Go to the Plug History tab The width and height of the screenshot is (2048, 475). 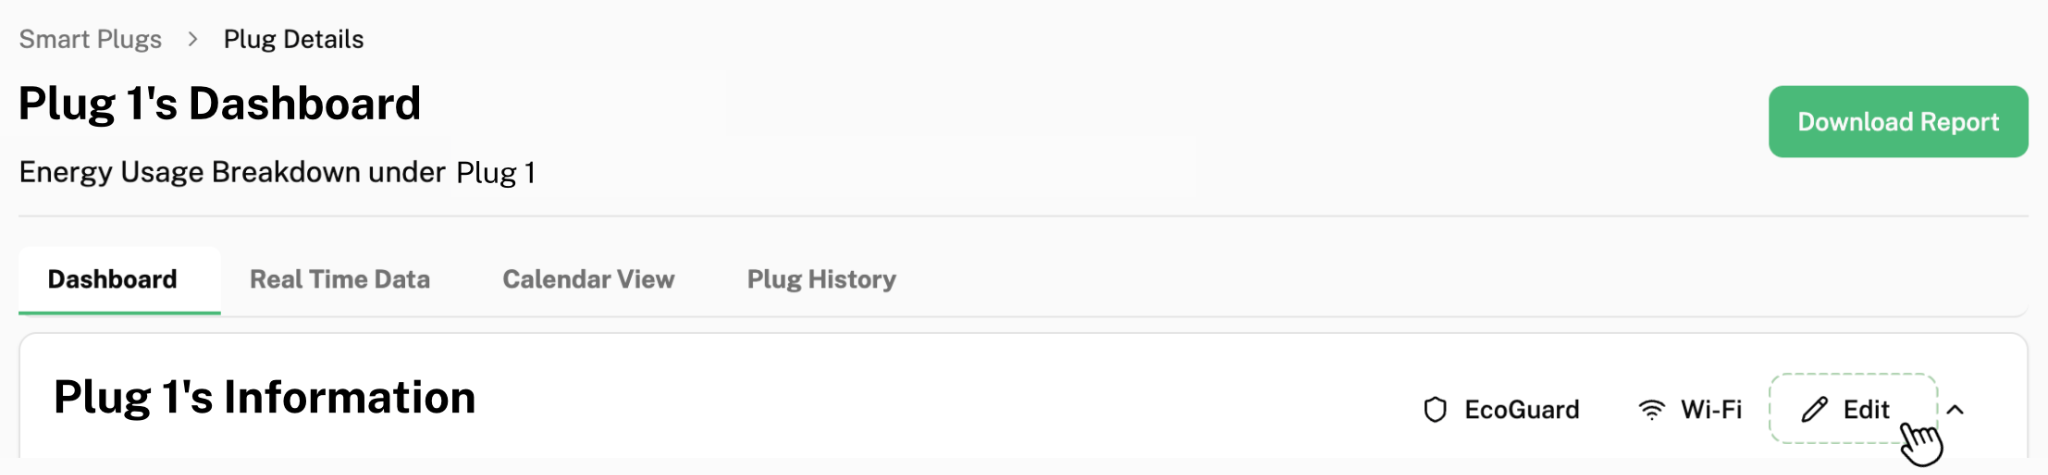(821, 280)
